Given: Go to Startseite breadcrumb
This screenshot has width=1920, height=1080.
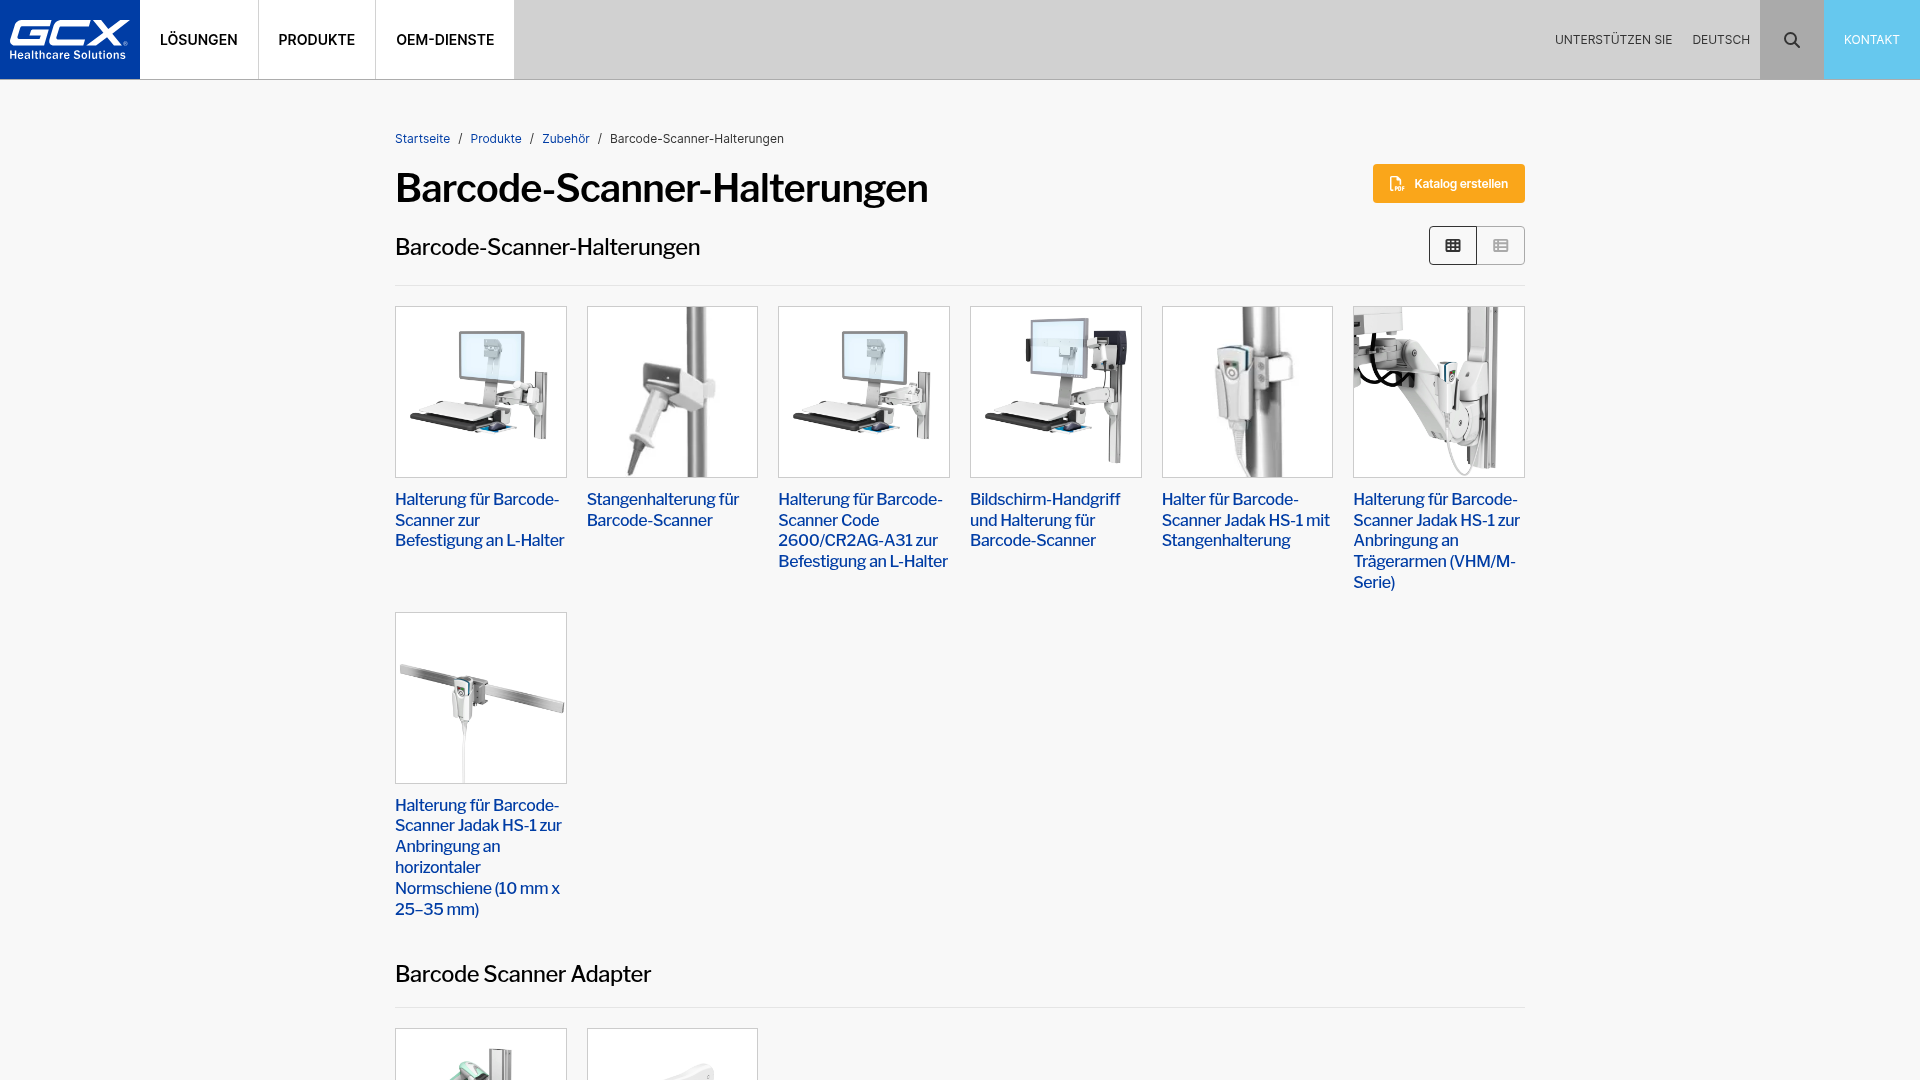Looking at the screenshot, I should [422, 139].
